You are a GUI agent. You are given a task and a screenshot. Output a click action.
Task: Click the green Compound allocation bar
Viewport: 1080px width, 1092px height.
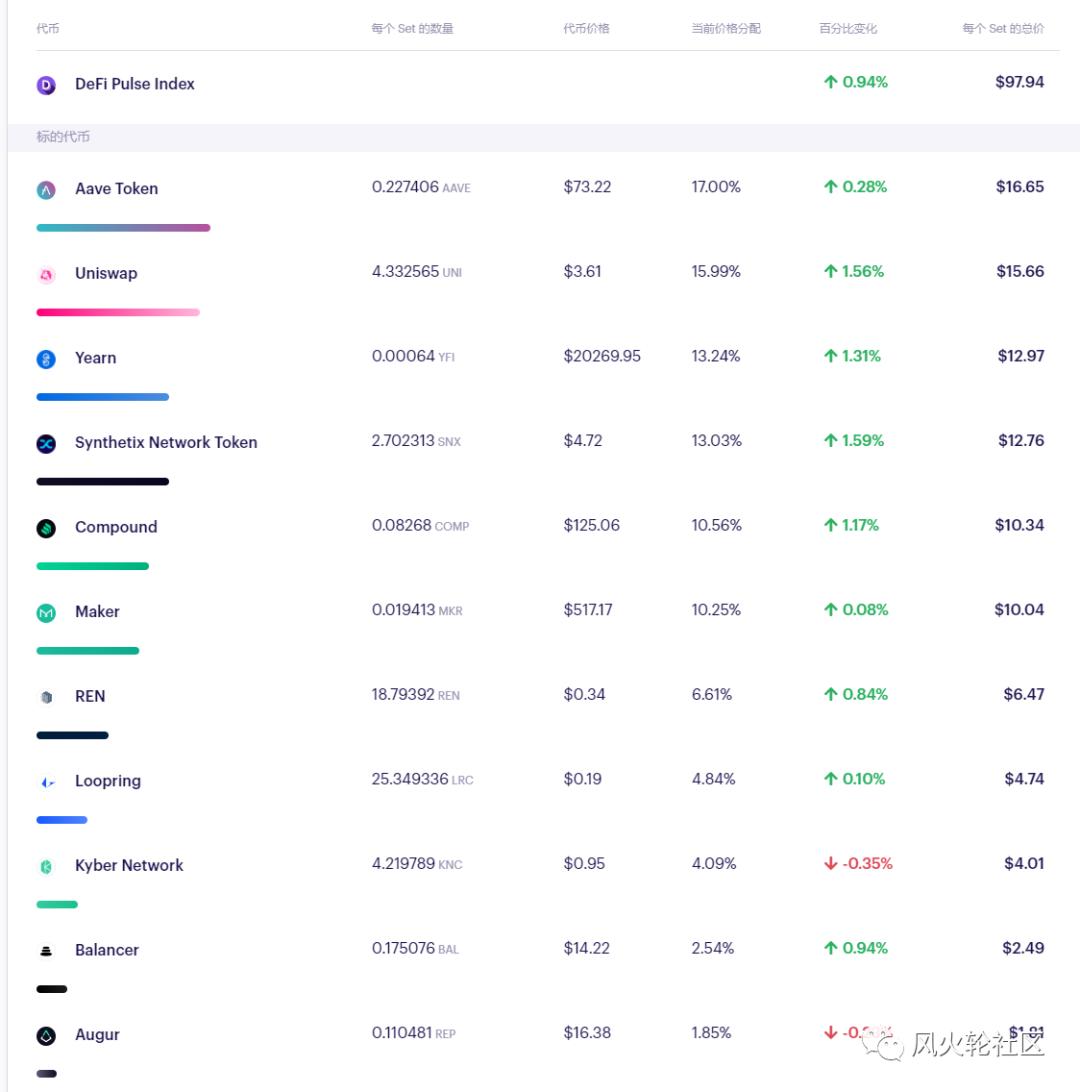[x=93, y=566]
